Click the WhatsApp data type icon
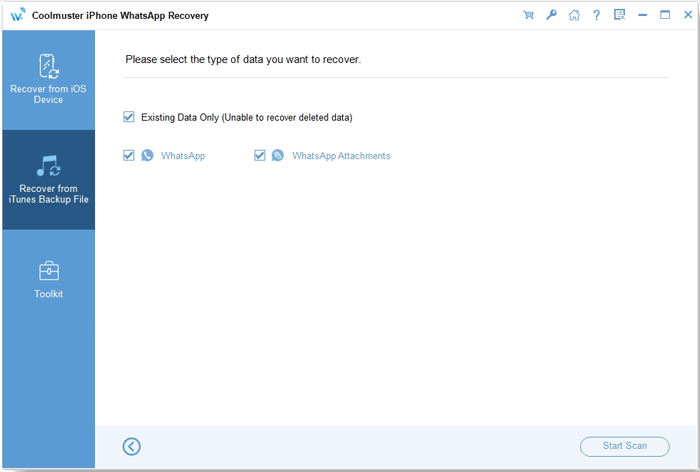The image size is (700, 472). click(147, 155)
